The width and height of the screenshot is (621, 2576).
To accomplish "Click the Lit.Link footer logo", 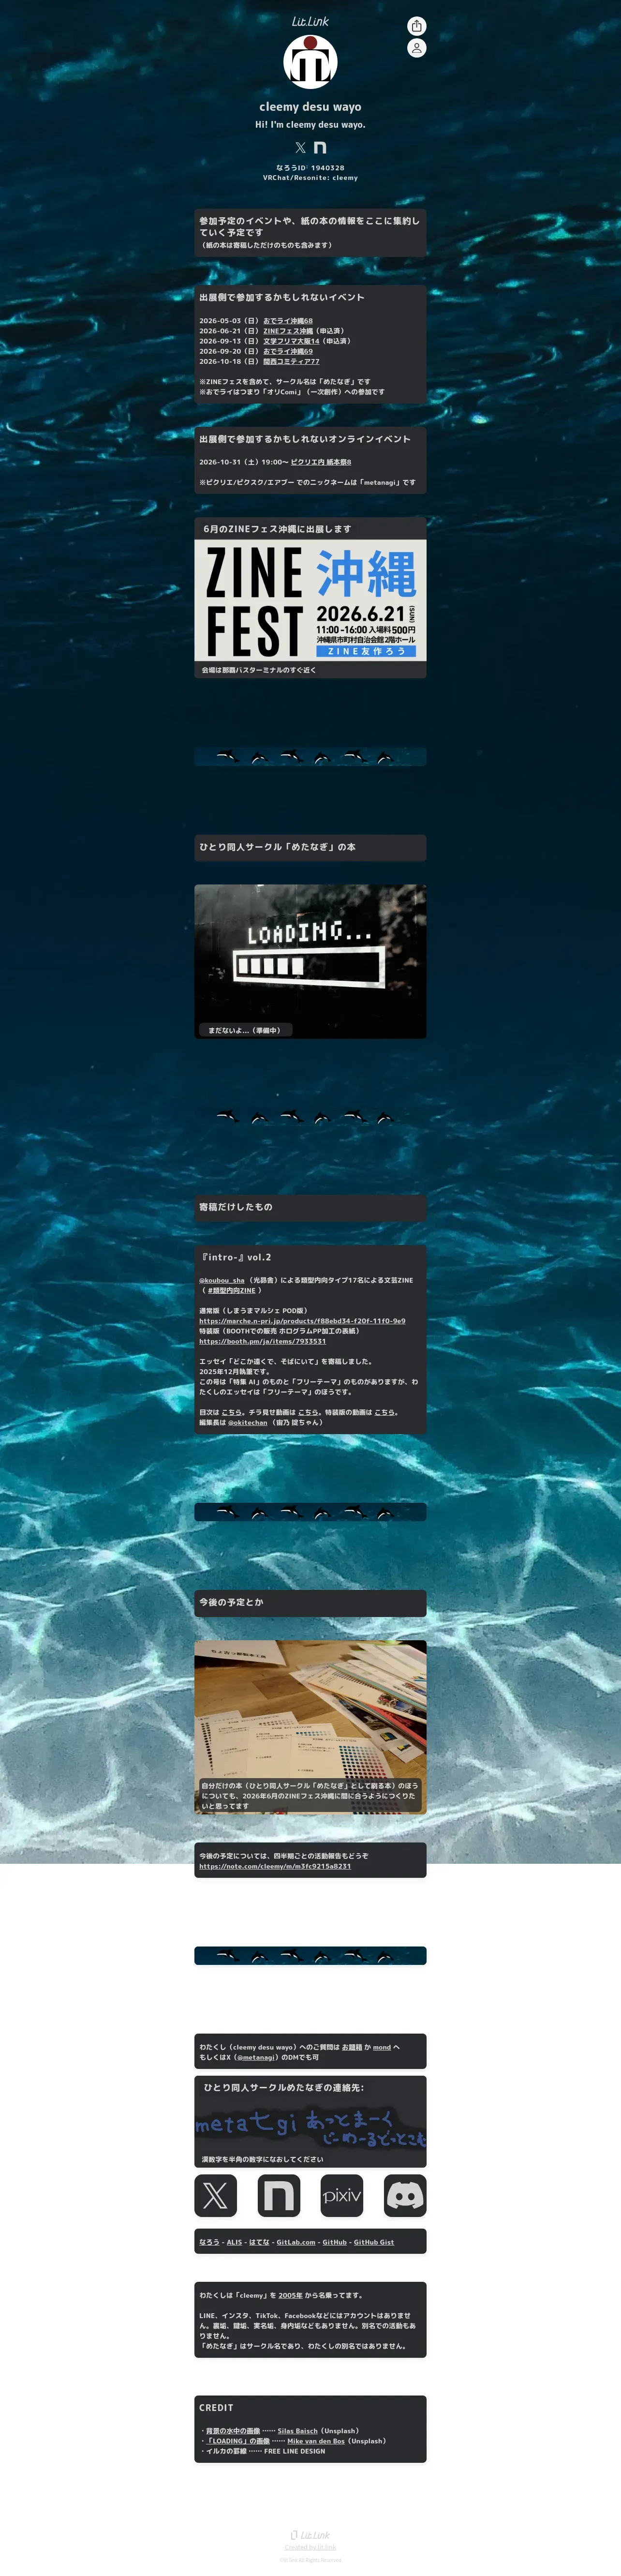I will pos(310,2535).
